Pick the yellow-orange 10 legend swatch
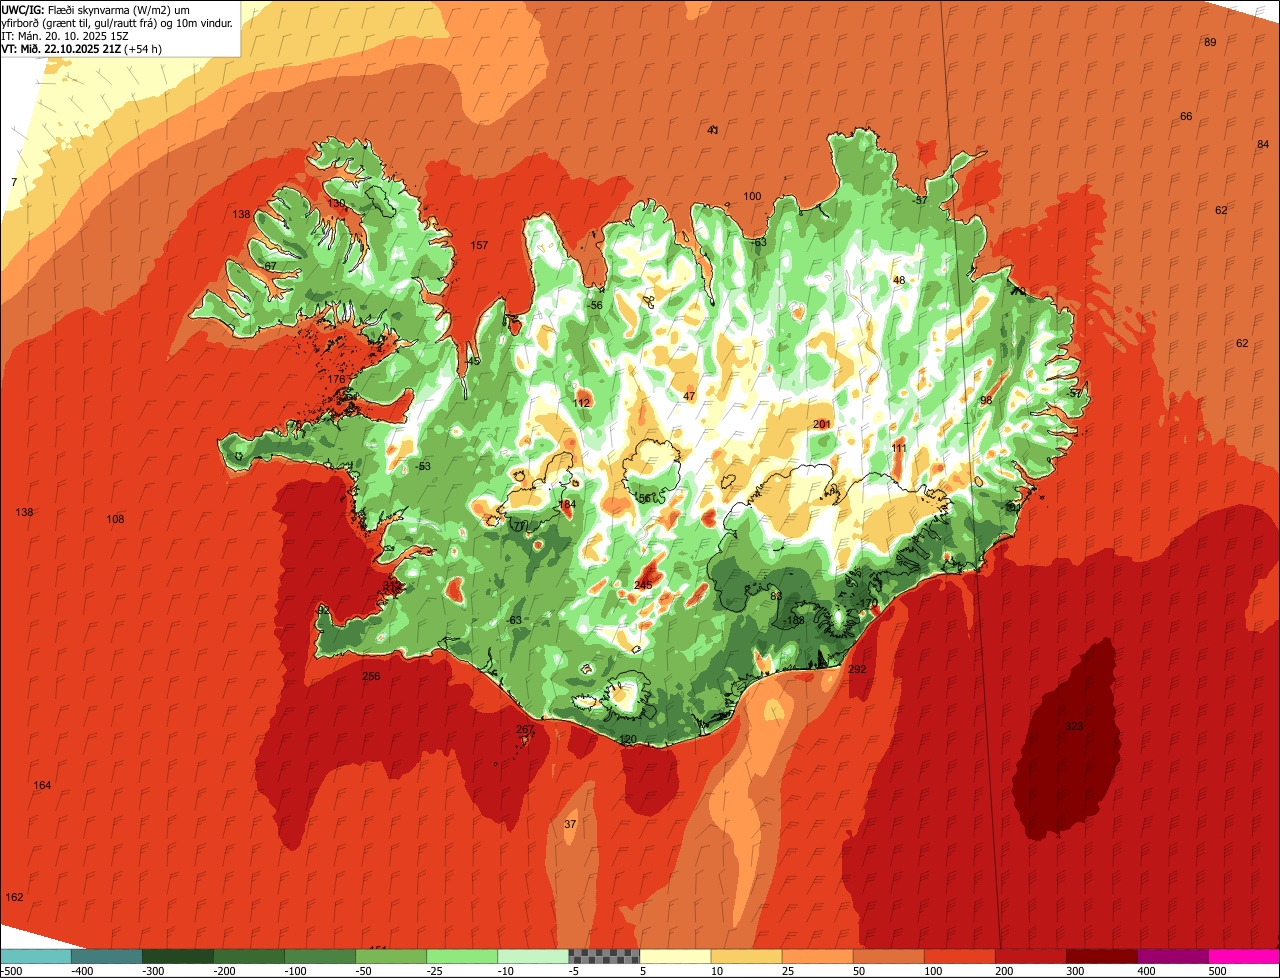 coord(745,956)
